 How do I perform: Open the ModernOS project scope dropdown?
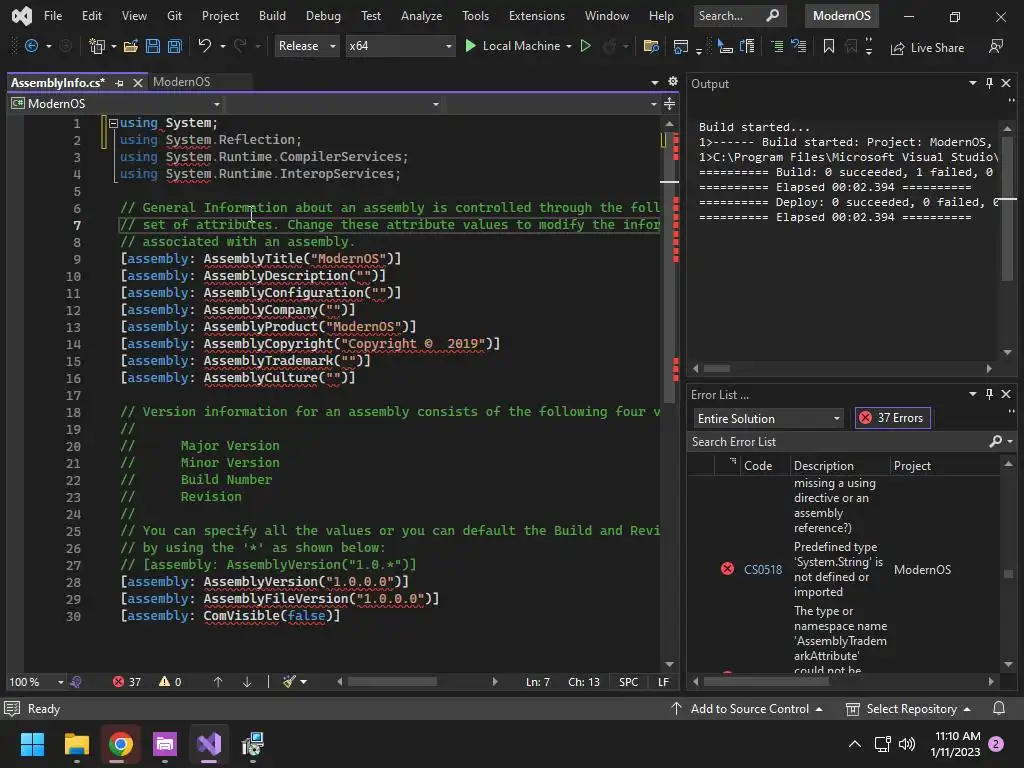point(115,104)
